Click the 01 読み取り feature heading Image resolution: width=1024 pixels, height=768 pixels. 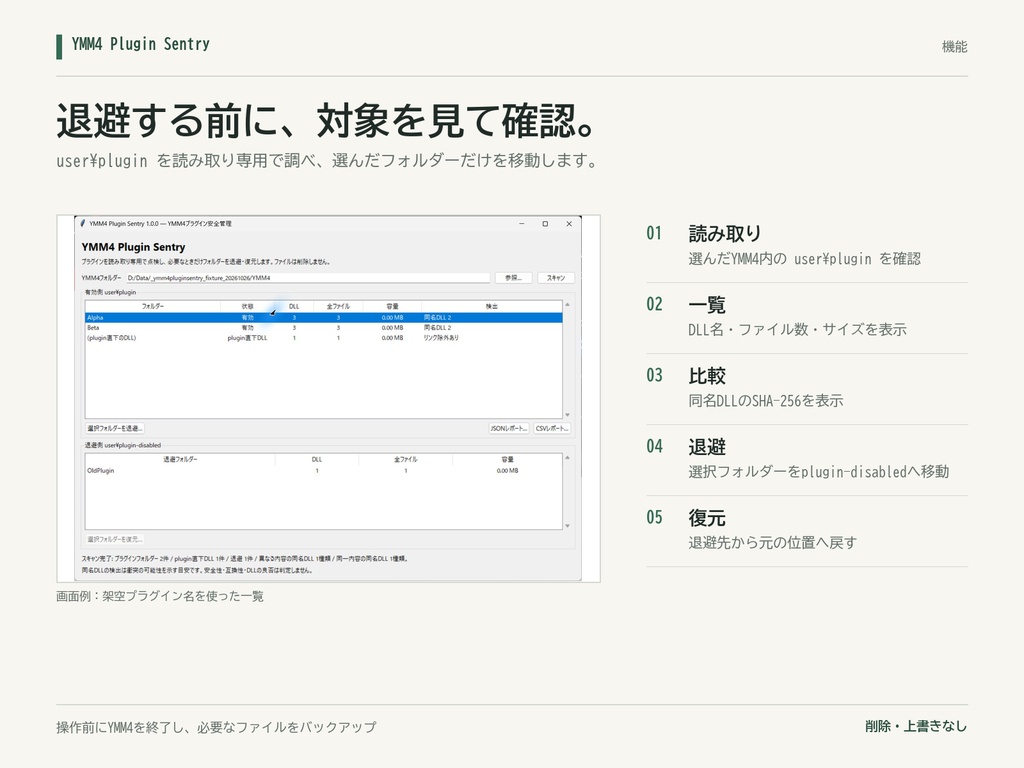click(x=725, y=233)
